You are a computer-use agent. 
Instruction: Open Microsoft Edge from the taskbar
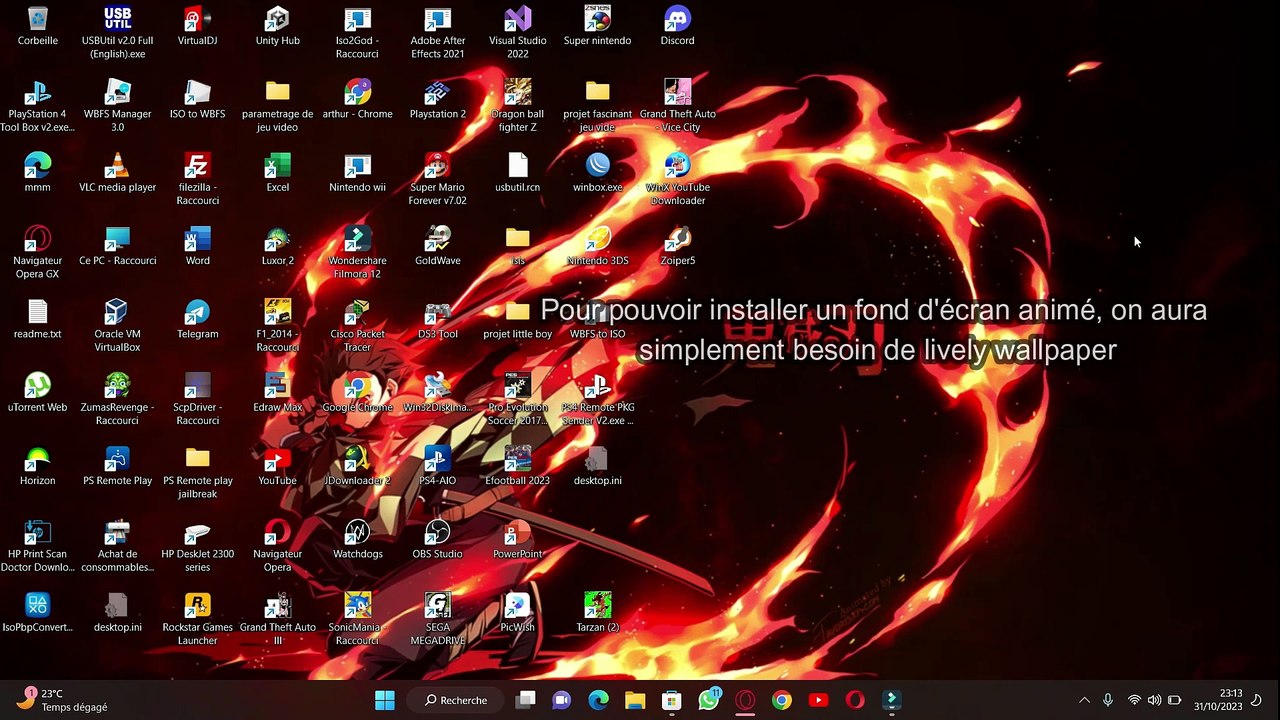click(598, 700)
